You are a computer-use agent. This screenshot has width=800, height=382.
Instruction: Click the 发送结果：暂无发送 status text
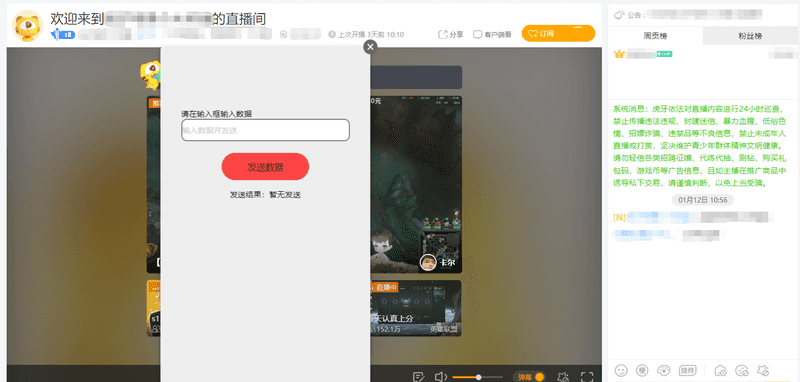pyautogui.click(x=265, y=194)
